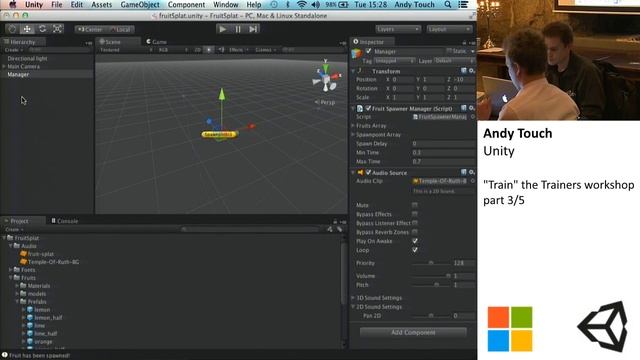640x360 pixels.
Task: Expand the Fonts folder
Action: [11, 270]
